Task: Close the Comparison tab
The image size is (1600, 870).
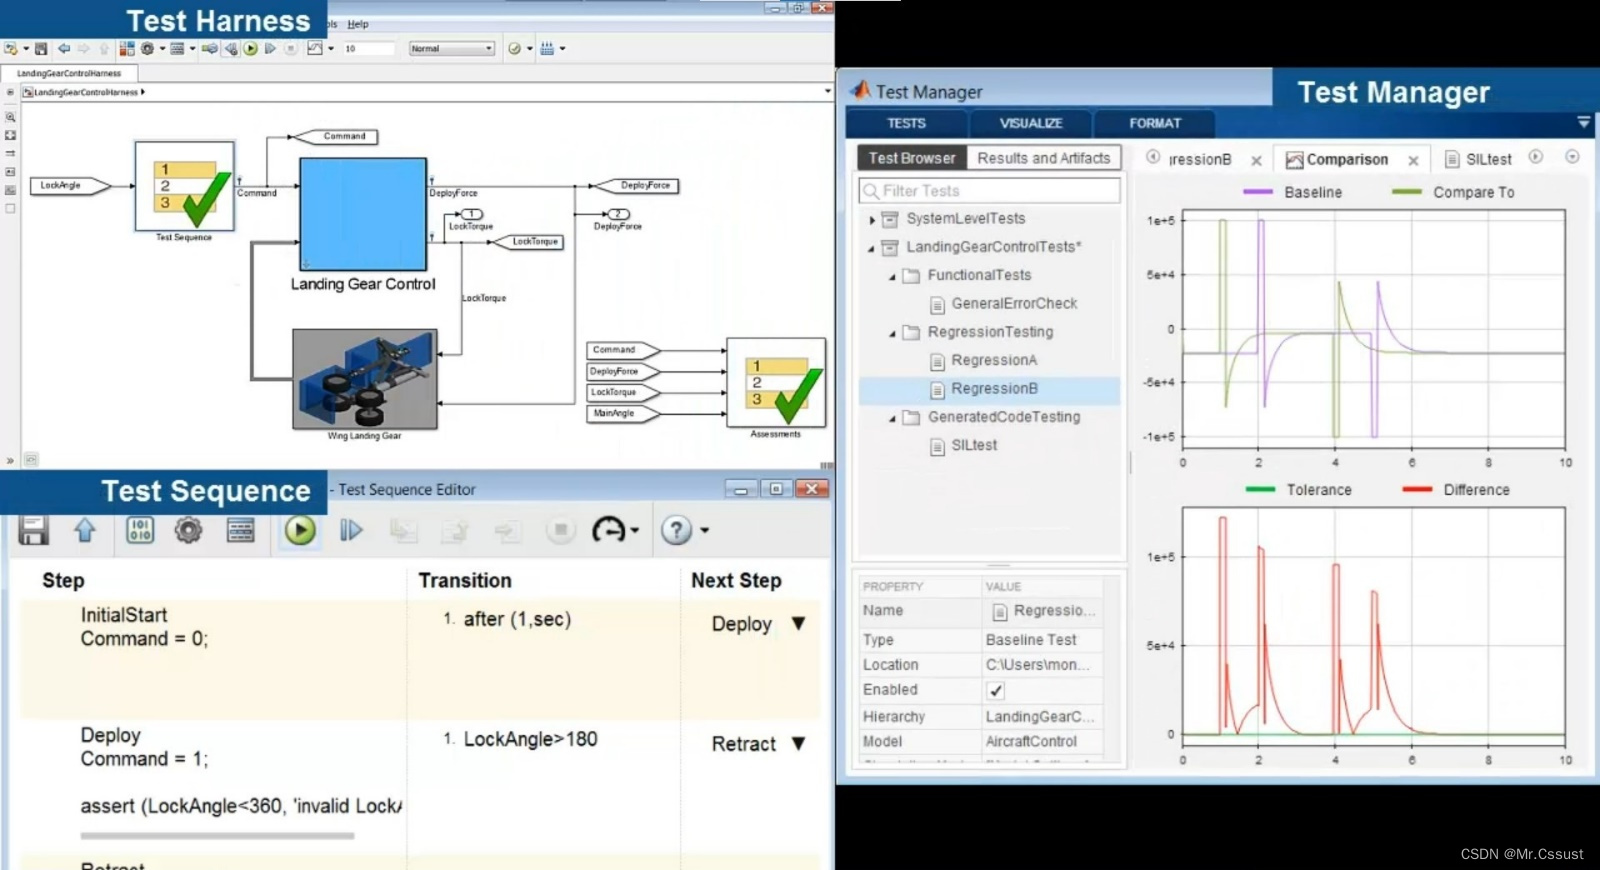Action: tap(1413, 160)
